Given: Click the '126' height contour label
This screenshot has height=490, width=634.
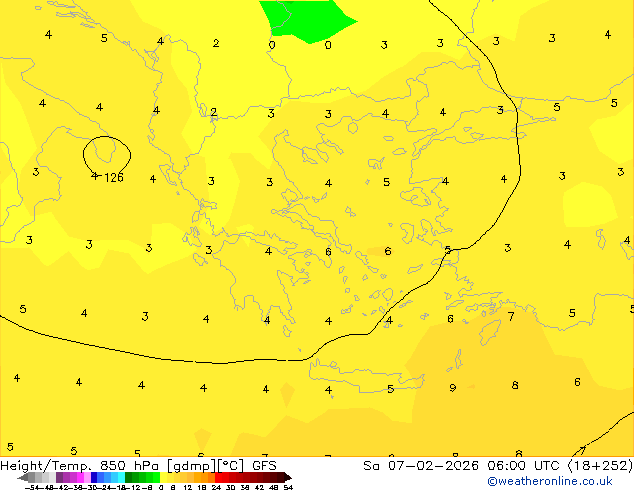Looking at the screenshot, I should (114, 177).
